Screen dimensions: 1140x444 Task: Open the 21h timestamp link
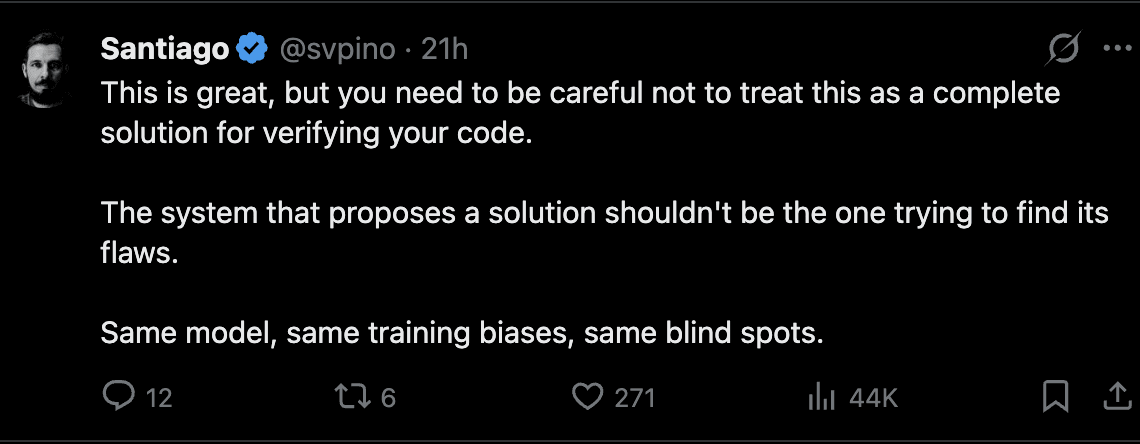pyautogui.click(x=444, y=48)
